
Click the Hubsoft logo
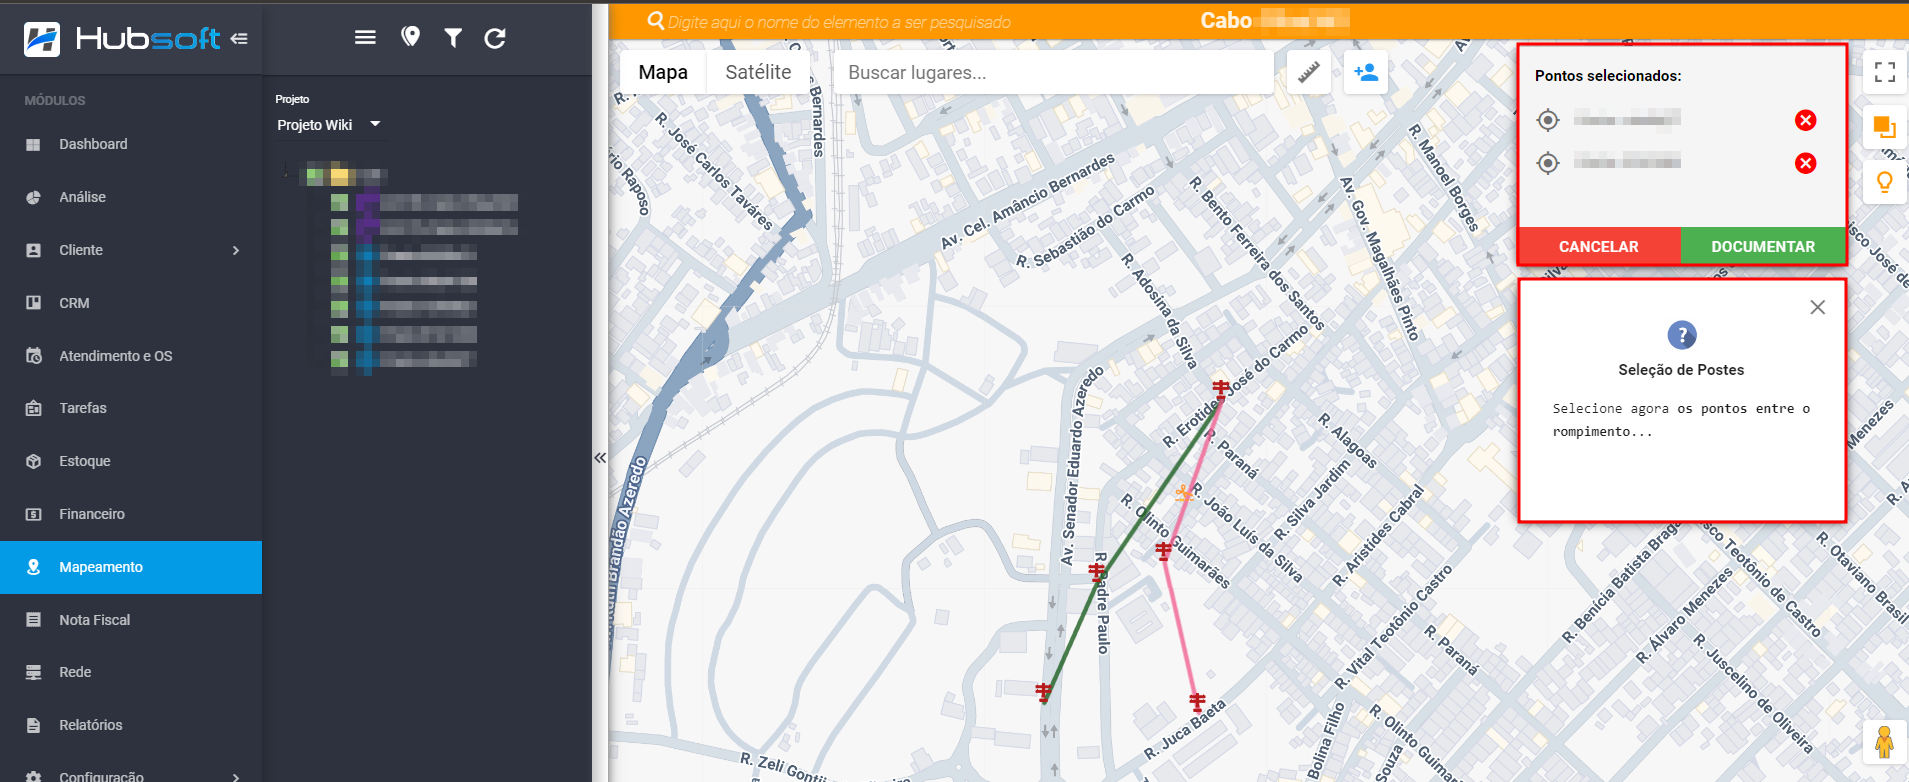[122, 39]
